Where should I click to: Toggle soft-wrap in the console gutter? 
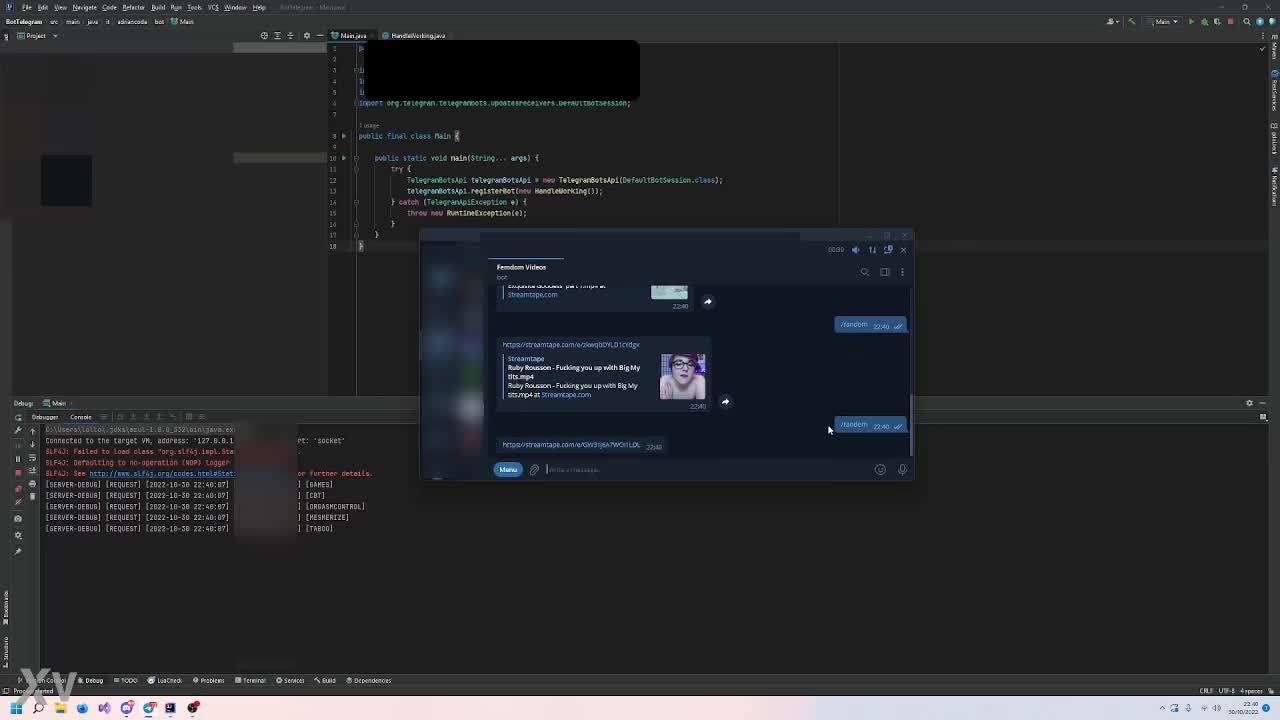(32, 458)
